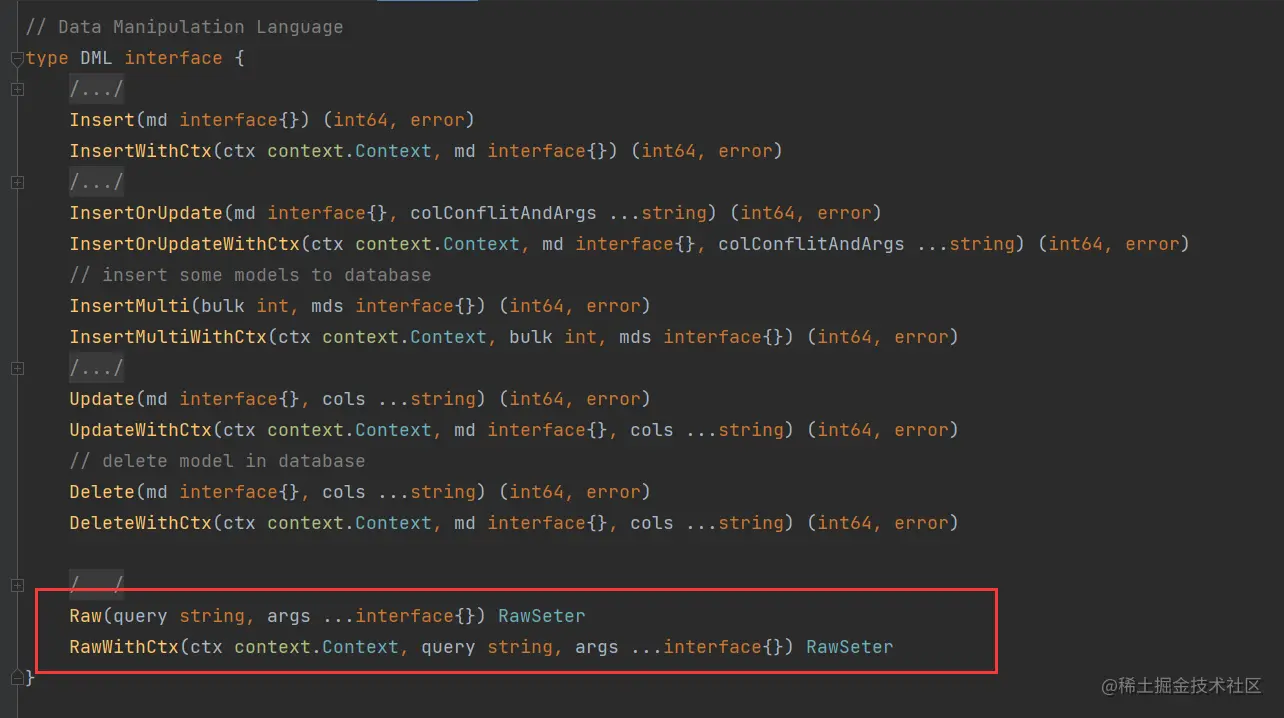This screenshot has height=718, width=1284.
Task: Click the InsertMulti method name
Action: (129, 306)
